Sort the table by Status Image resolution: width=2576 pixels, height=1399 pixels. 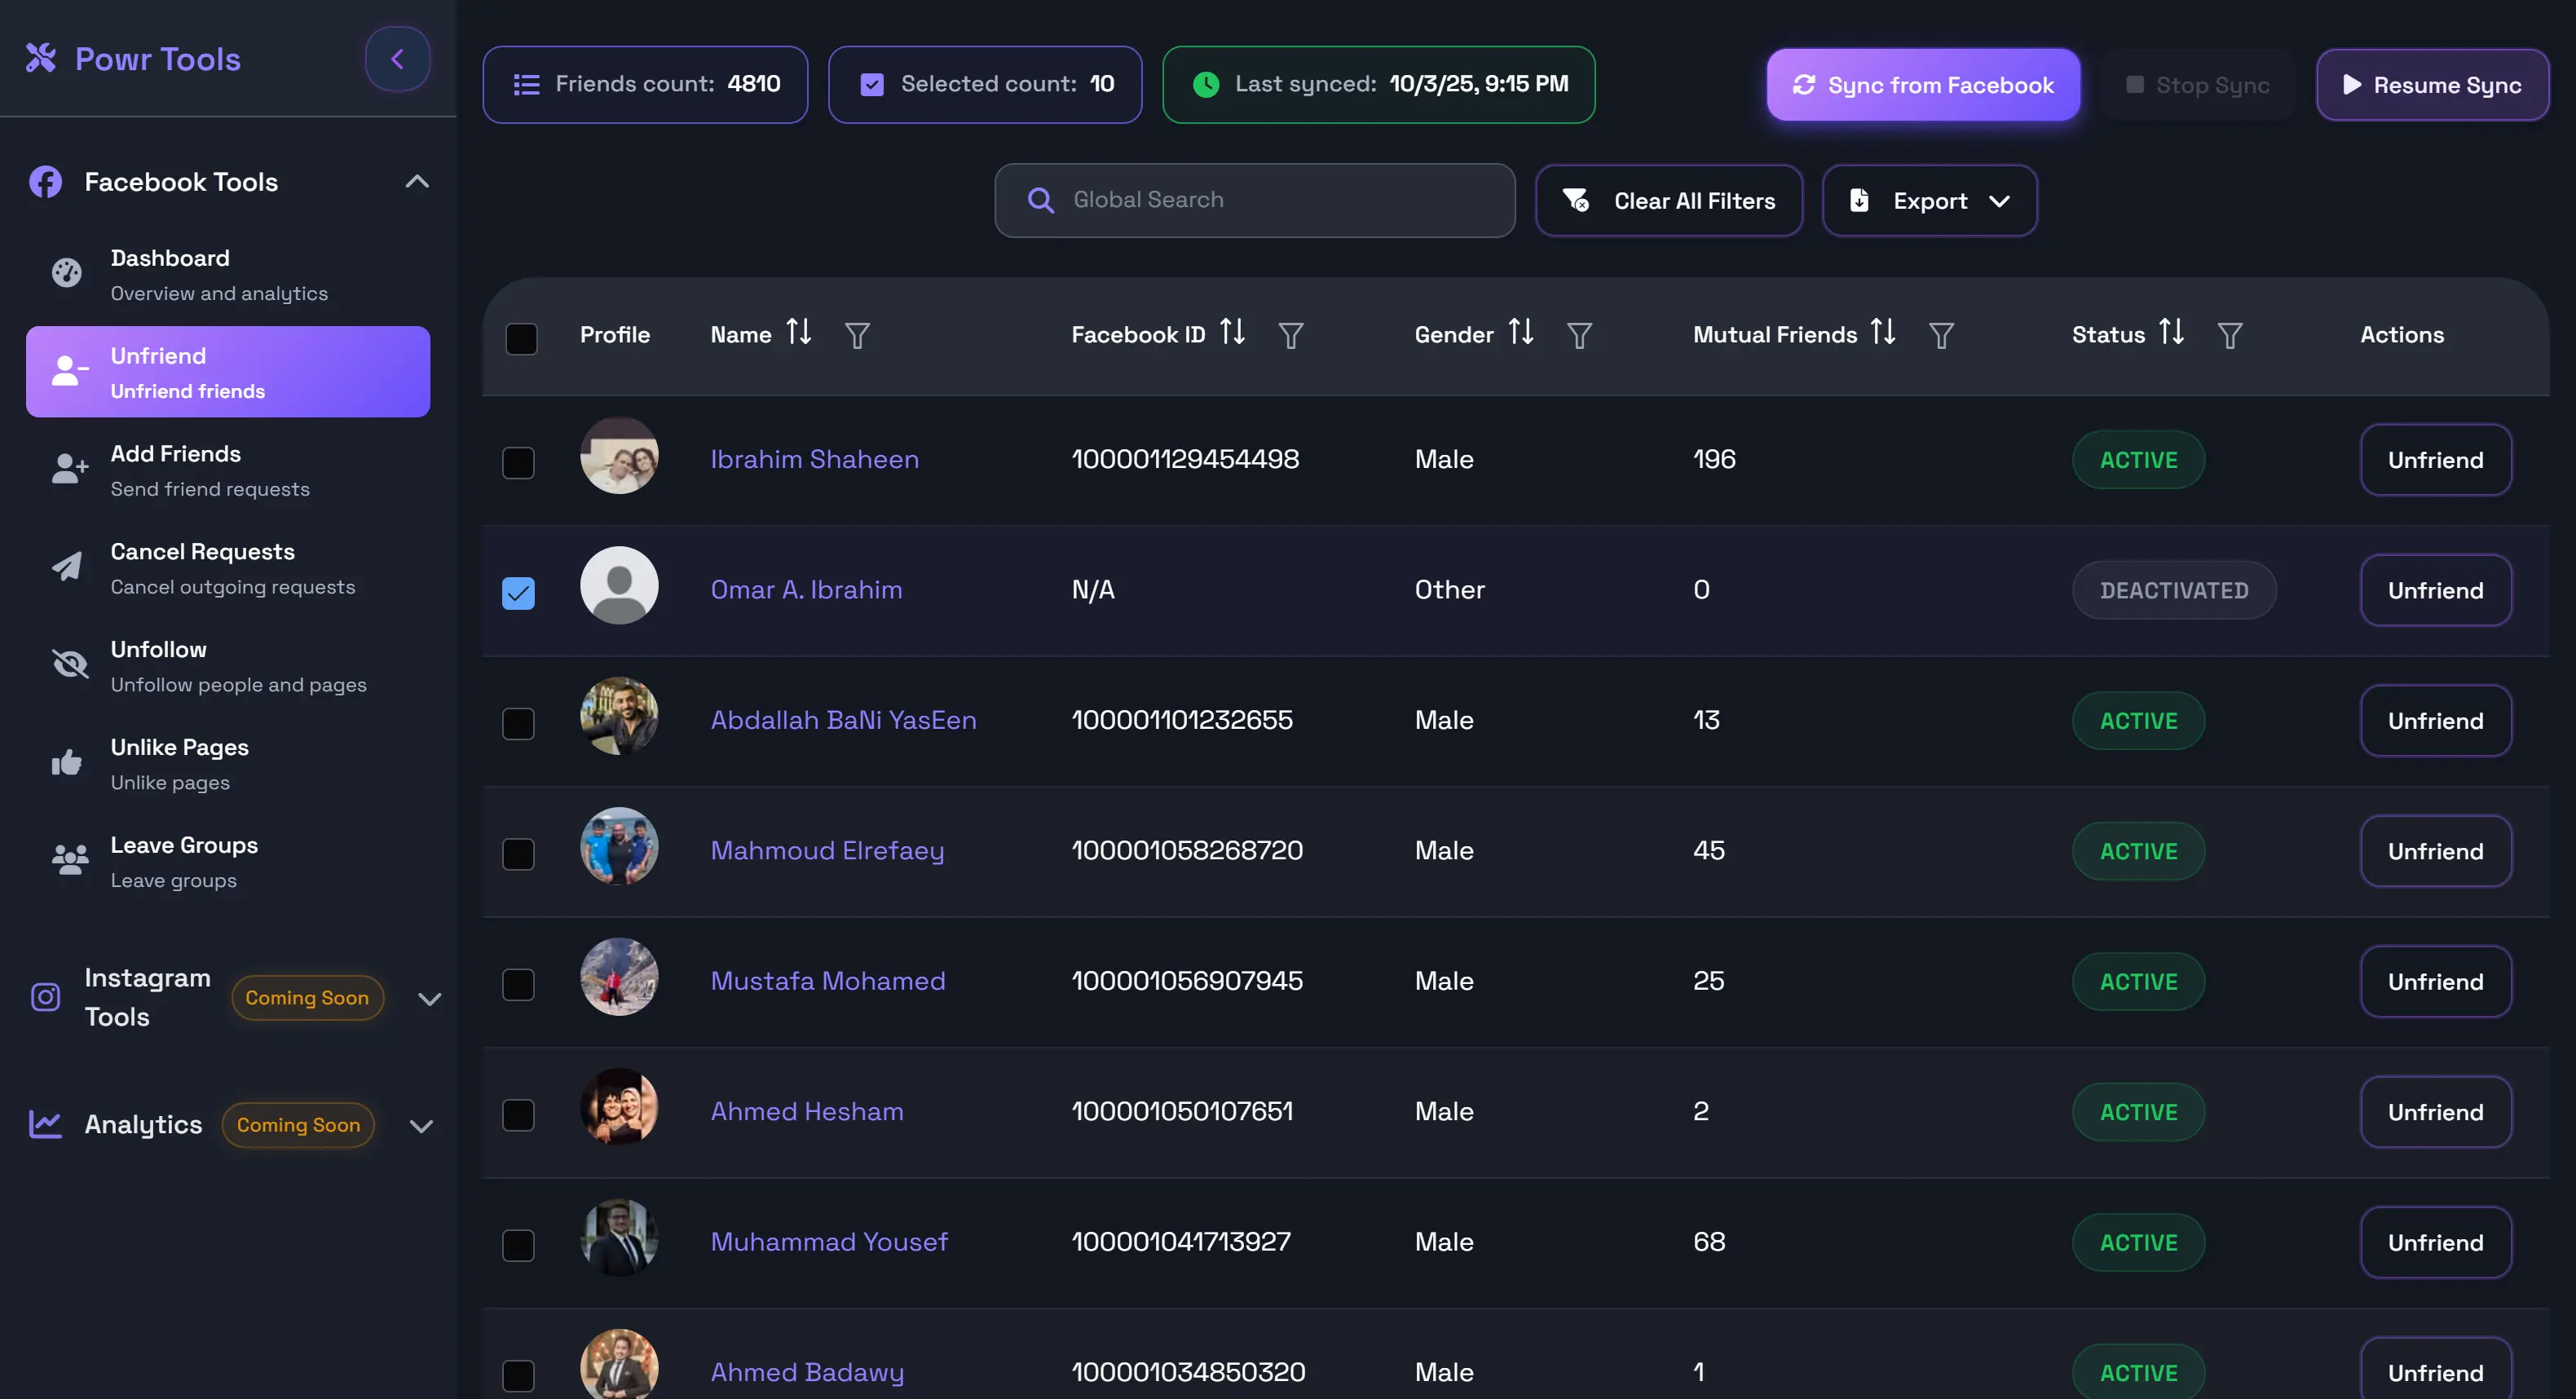(2171, 331)
